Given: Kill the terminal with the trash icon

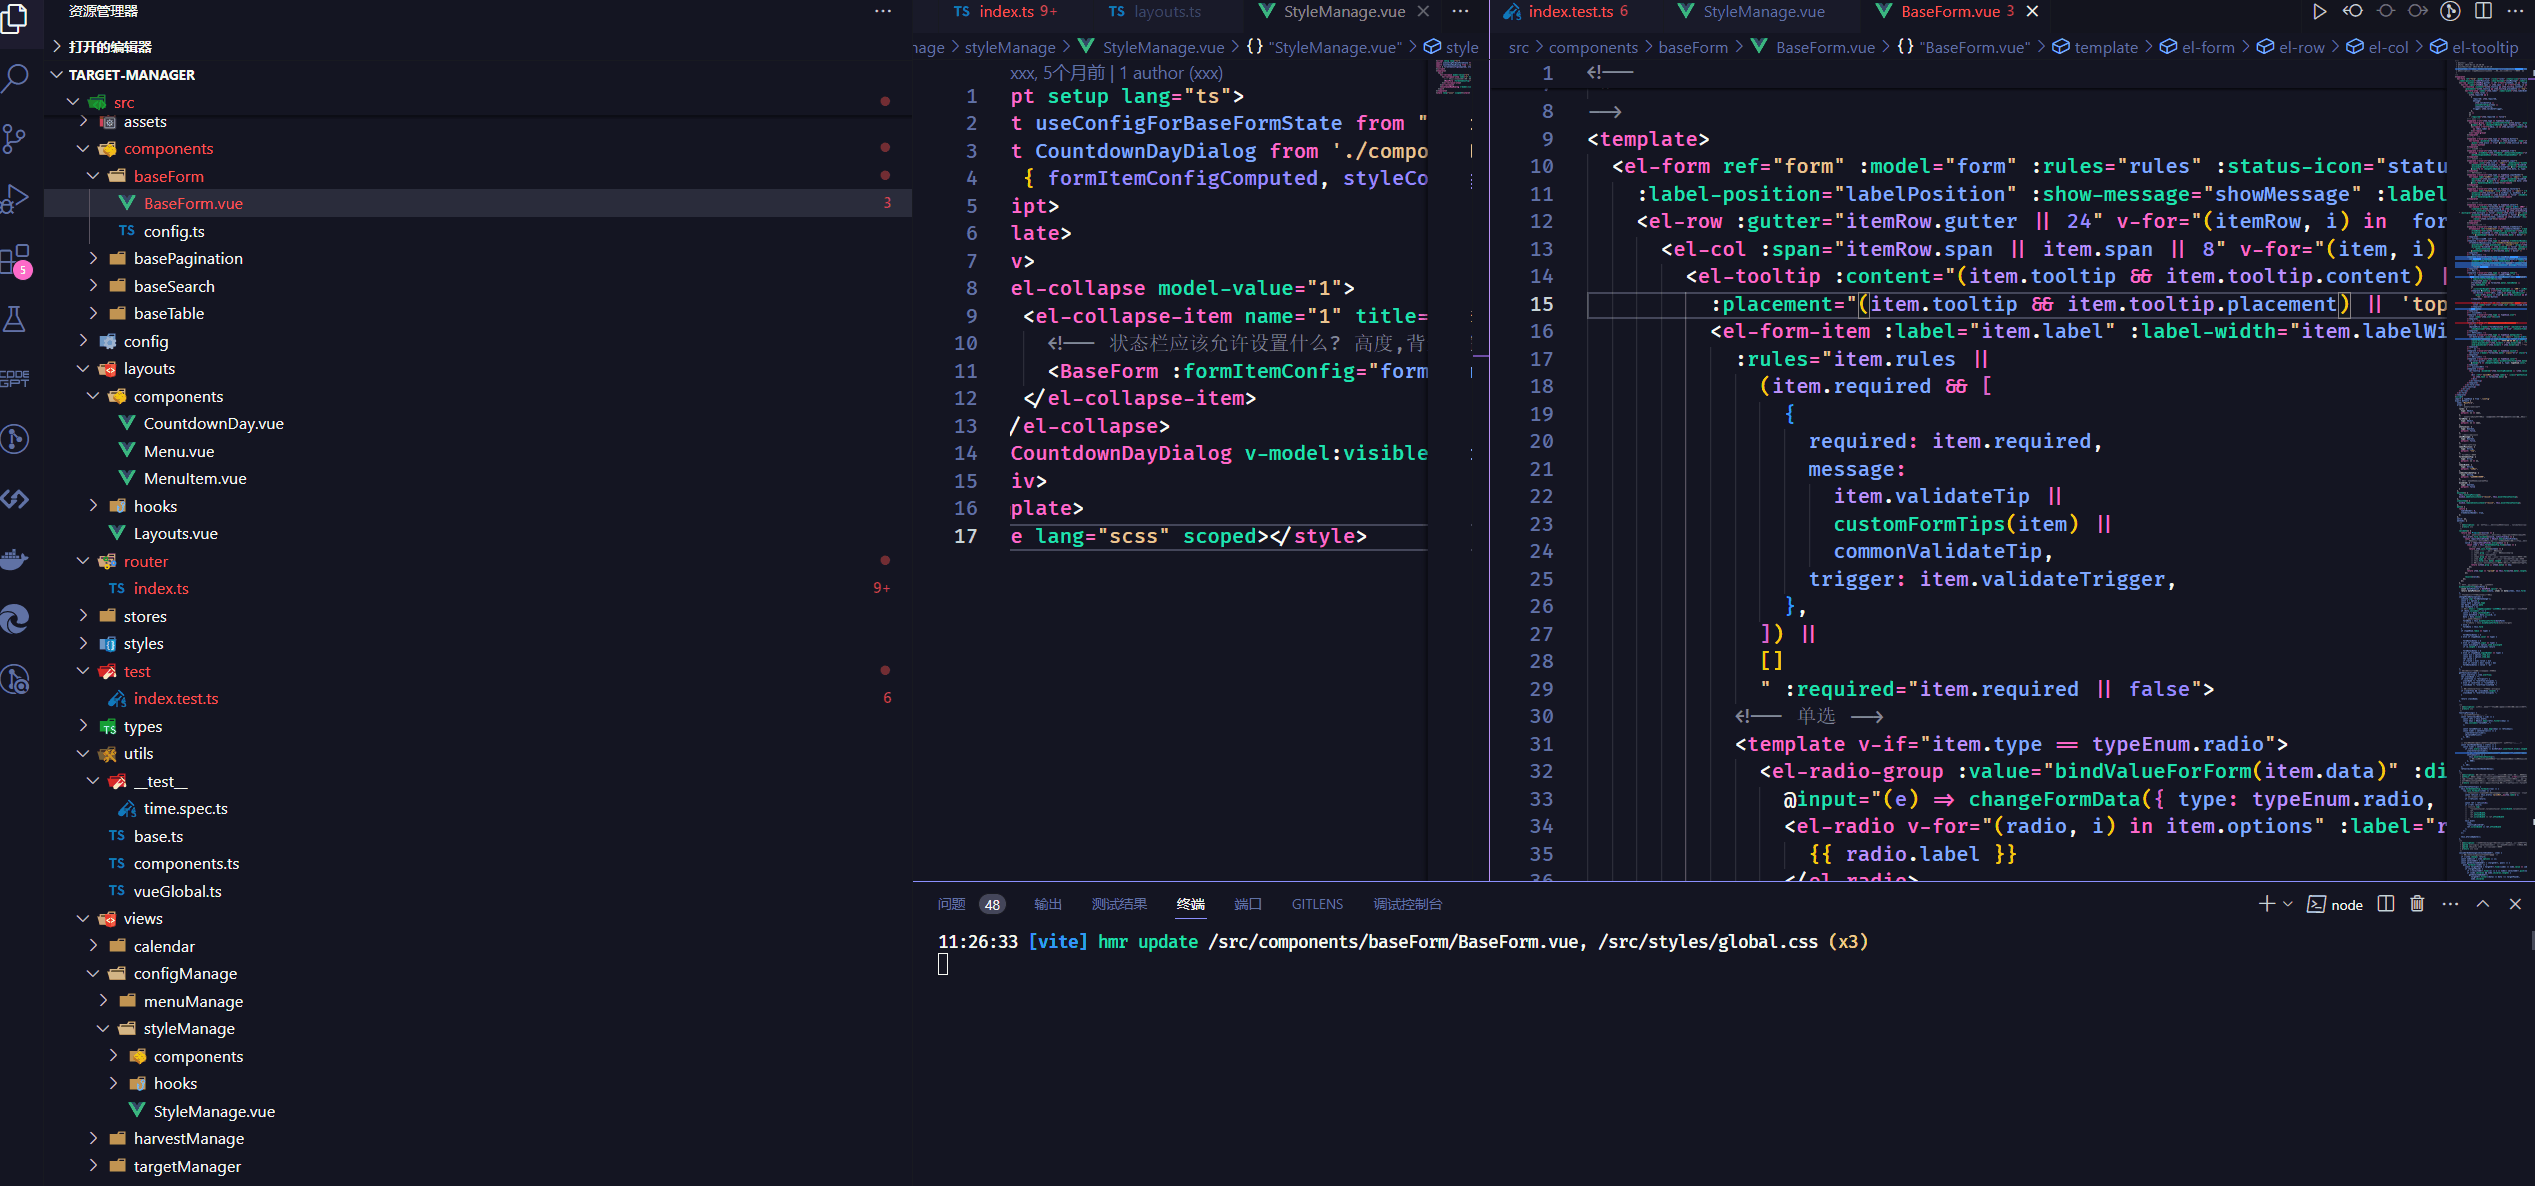Looking at the screenshot, I should pos(2417,903).
